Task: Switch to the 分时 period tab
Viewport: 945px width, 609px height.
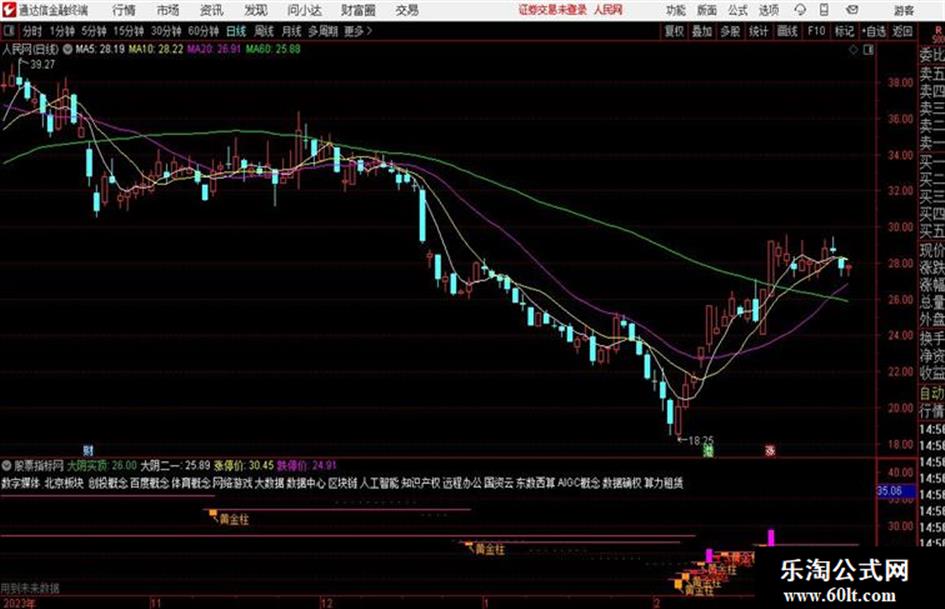Action: (x=33, y=31)
